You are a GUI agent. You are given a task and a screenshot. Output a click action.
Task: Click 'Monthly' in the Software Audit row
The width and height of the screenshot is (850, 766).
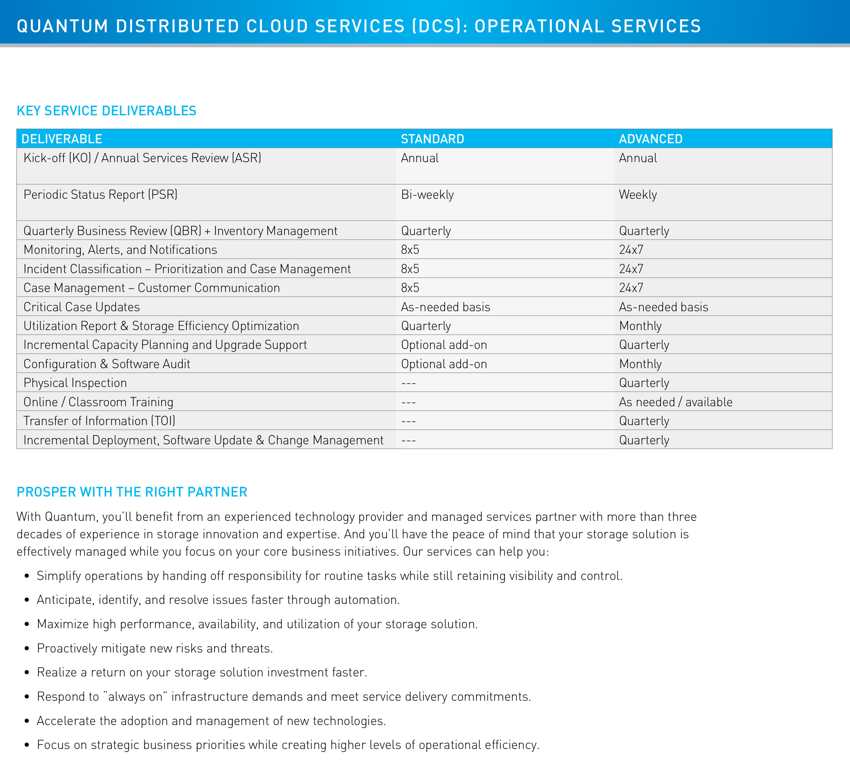point(640,364)
